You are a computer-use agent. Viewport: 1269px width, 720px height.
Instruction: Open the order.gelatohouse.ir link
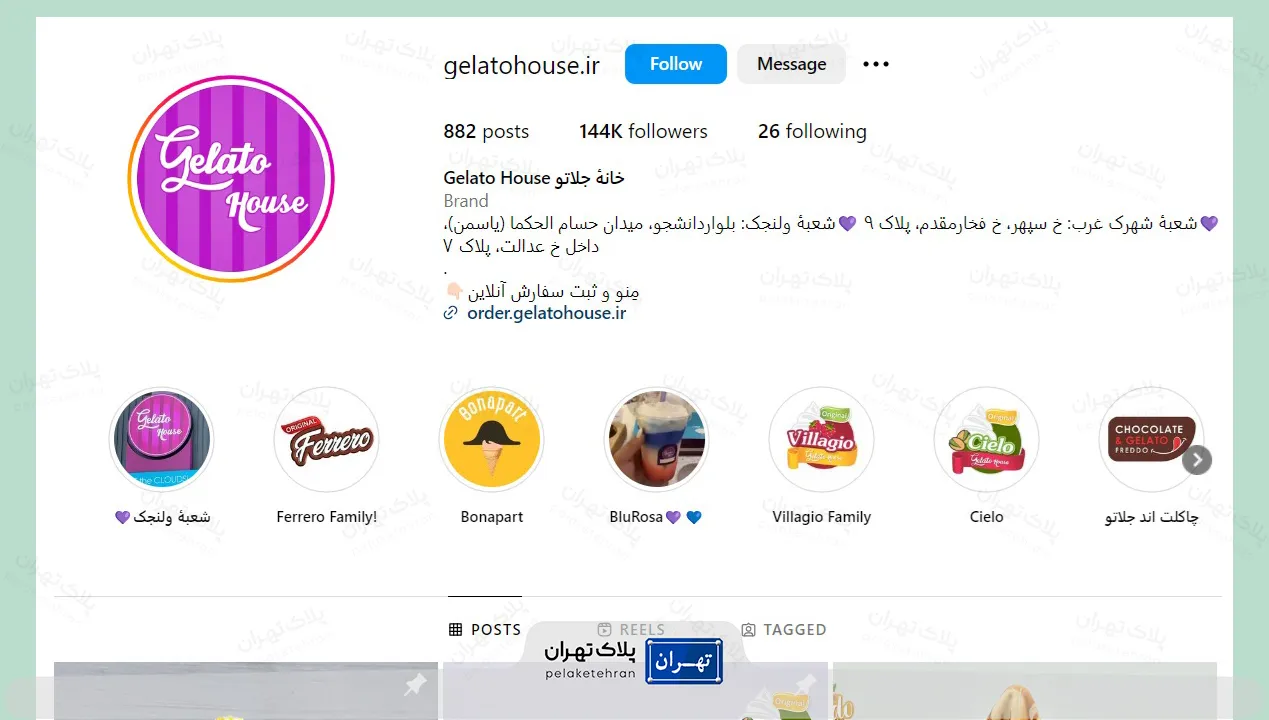(x=547, y=313)
